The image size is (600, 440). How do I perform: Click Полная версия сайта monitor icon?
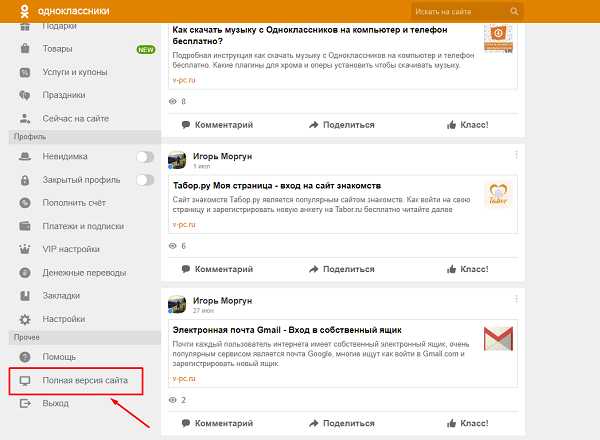point(25,380)
